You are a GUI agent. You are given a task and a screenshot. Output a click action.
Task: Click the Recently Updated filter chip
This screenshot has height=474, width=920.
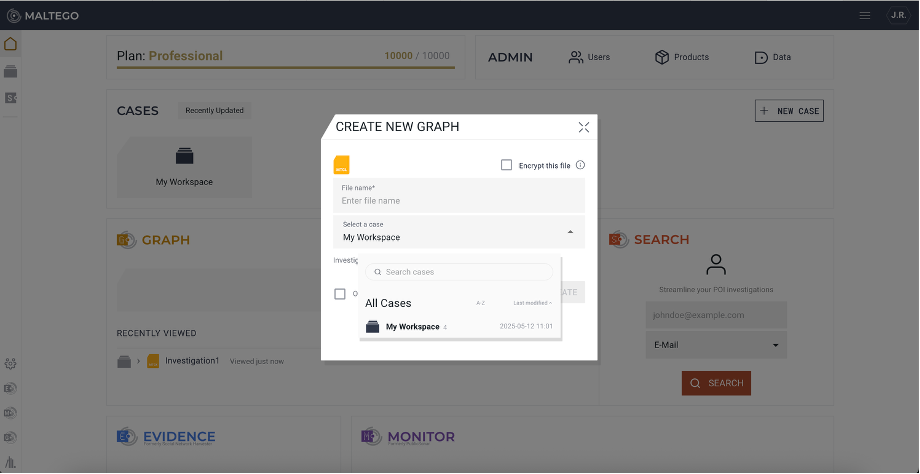pyautogui.click(x=214, y=110)
